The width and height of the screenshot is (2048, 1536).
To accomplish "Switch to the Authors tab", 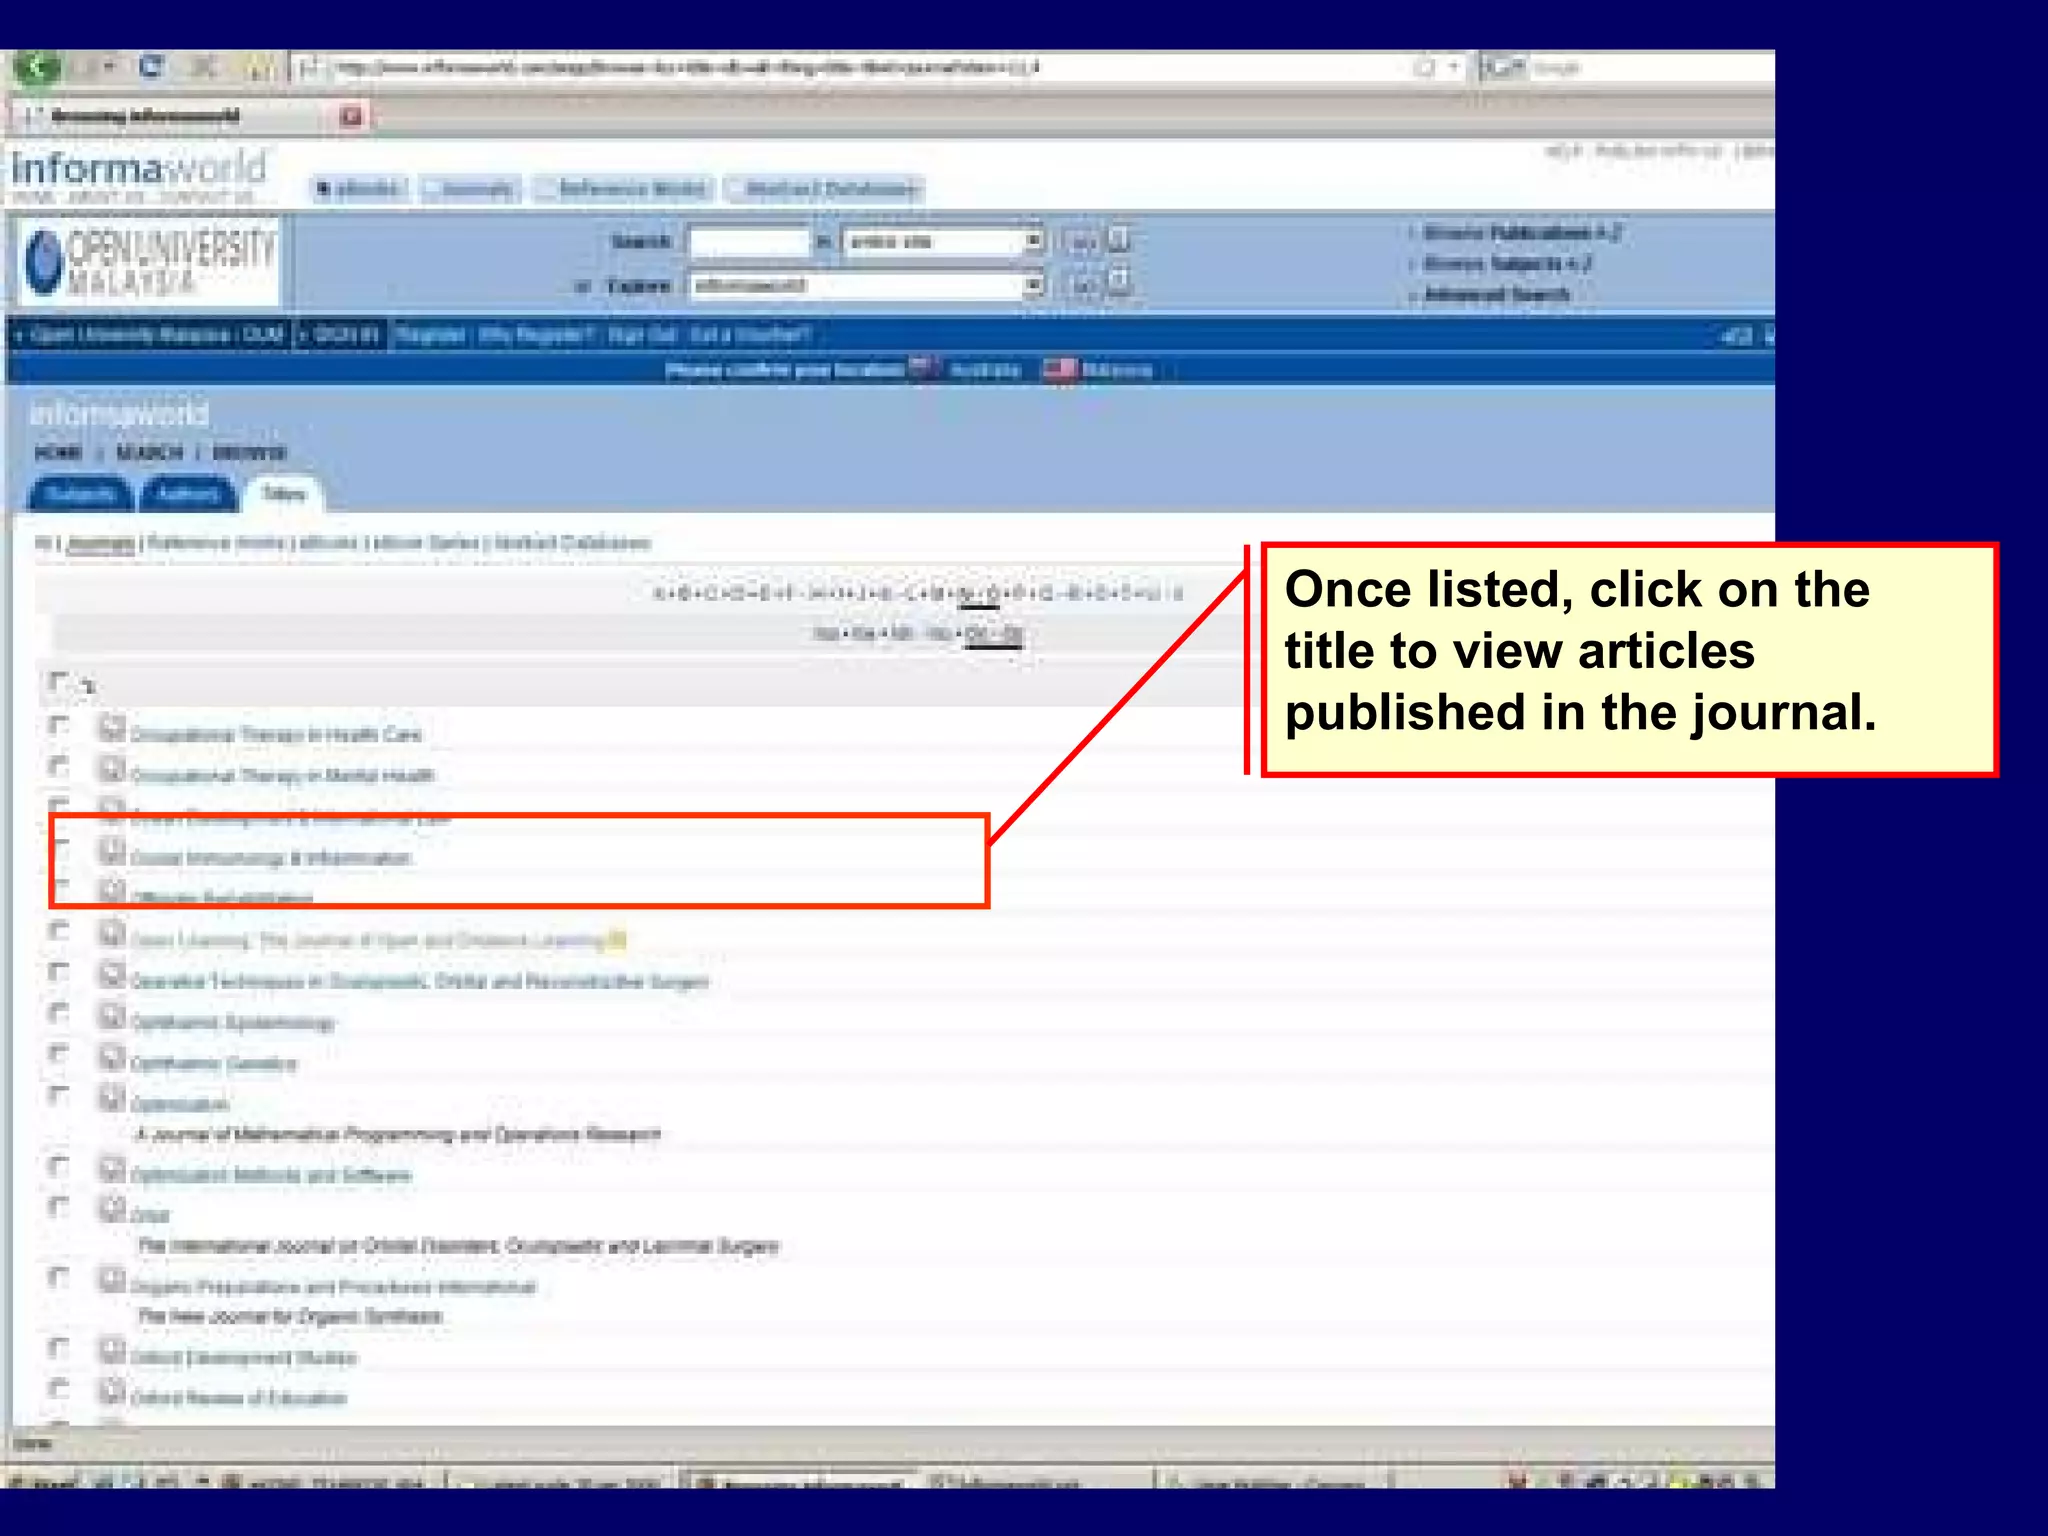I will tap(187, 494).
